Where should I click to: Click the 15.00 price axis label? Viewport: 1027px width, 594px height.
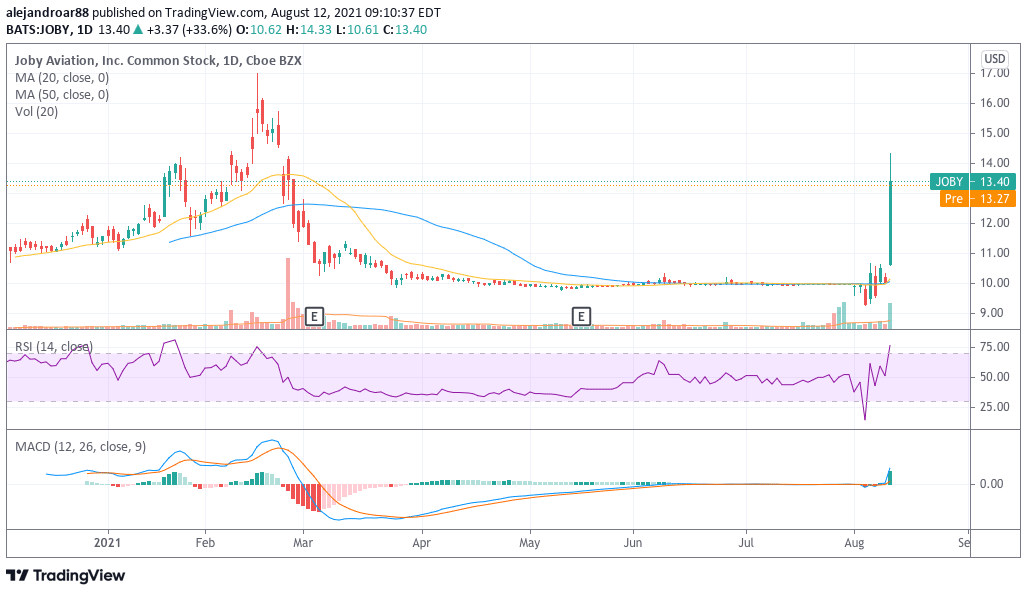(994, 133)
